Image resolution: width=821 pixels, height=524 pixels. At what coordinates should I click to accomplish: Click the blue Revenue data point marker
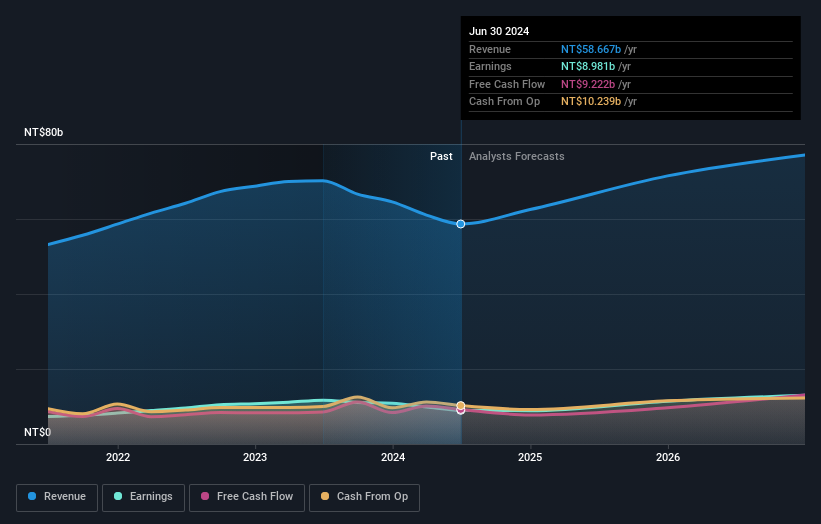[x=461, y=224]
